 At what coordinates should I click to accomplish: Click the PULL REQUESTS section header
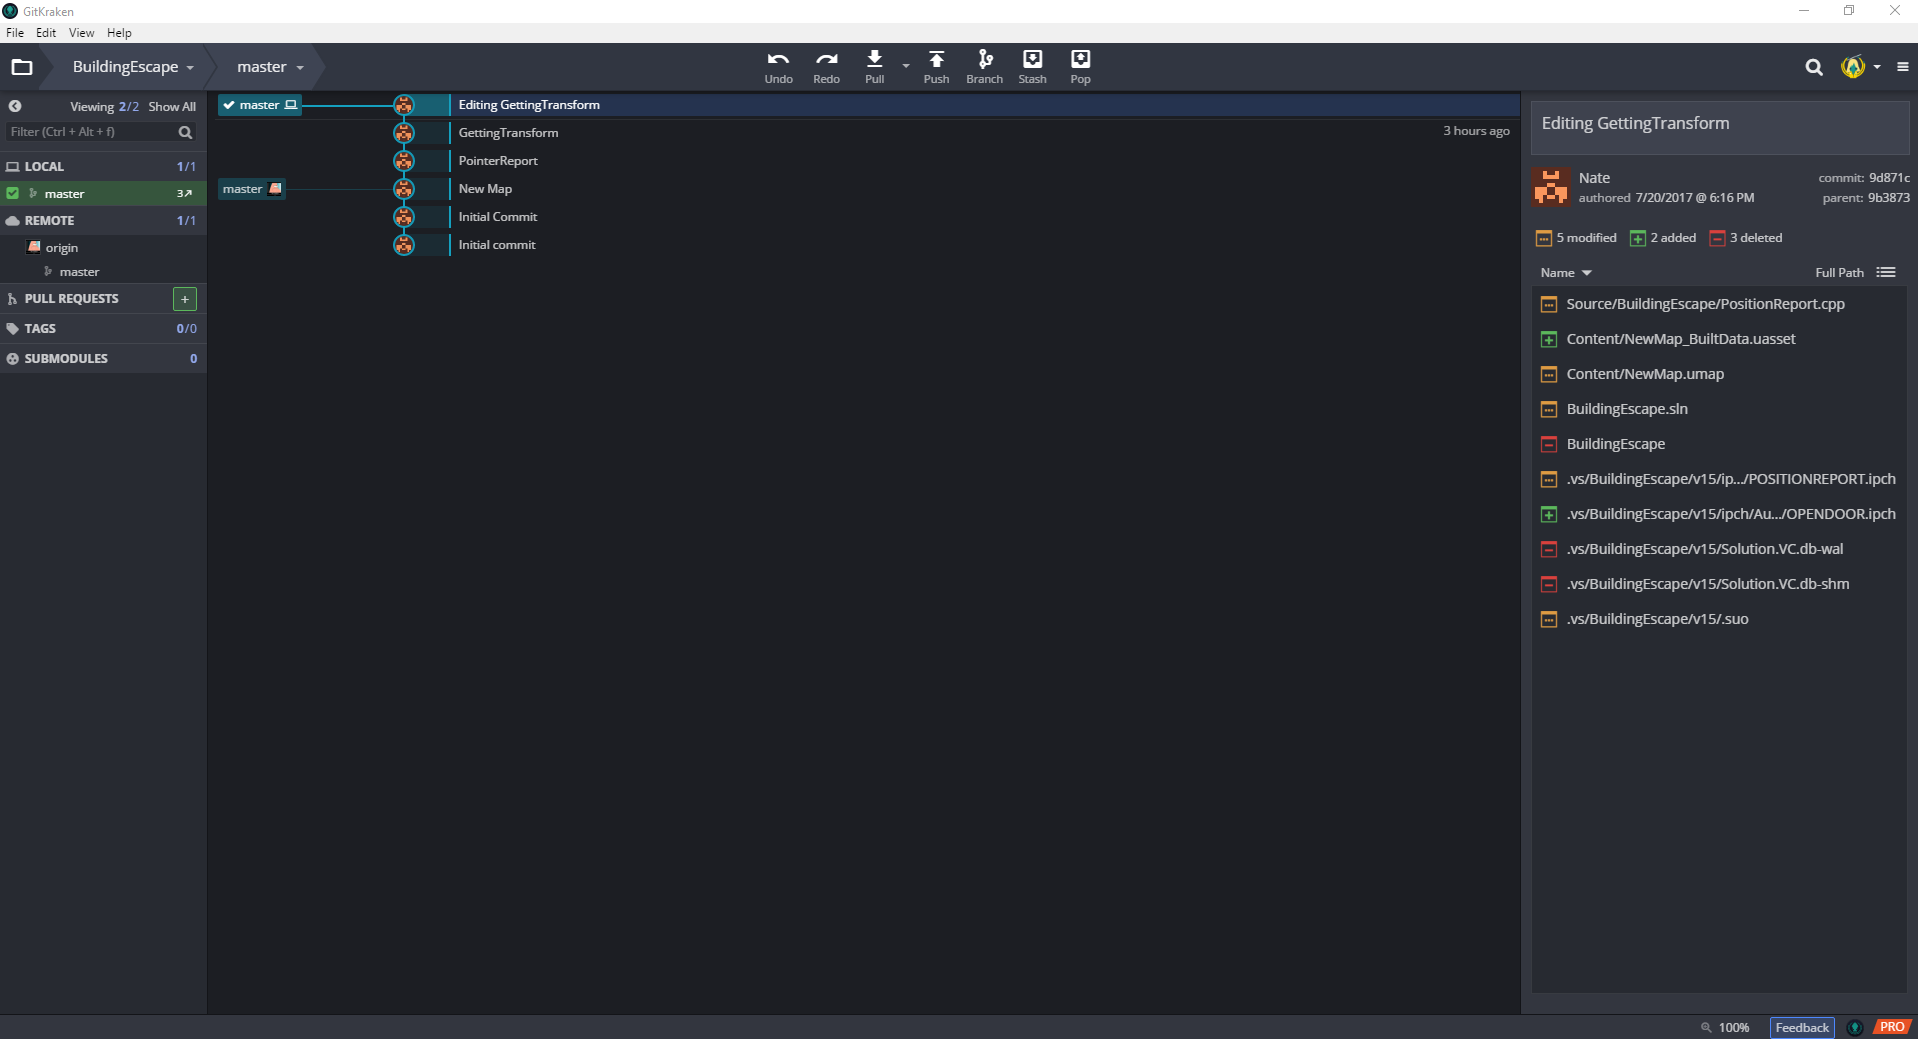[71, 299]
